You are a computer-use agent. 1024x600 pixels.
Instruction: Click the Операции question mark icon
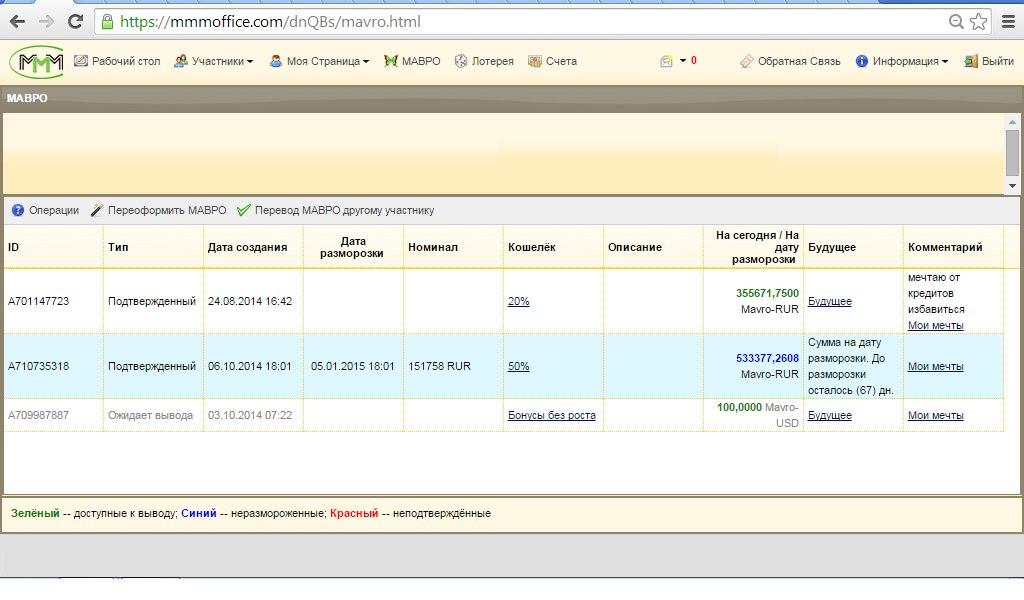[x=18, y=210]
